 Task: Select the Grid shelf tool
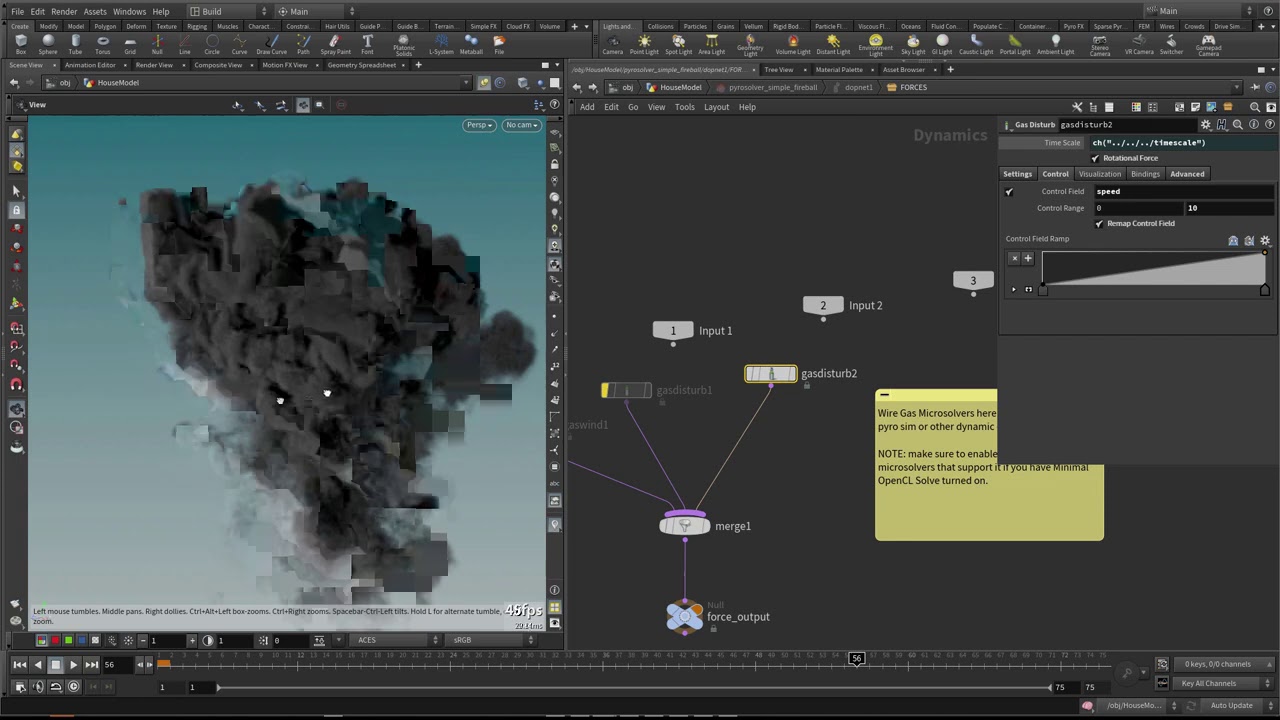130,45
